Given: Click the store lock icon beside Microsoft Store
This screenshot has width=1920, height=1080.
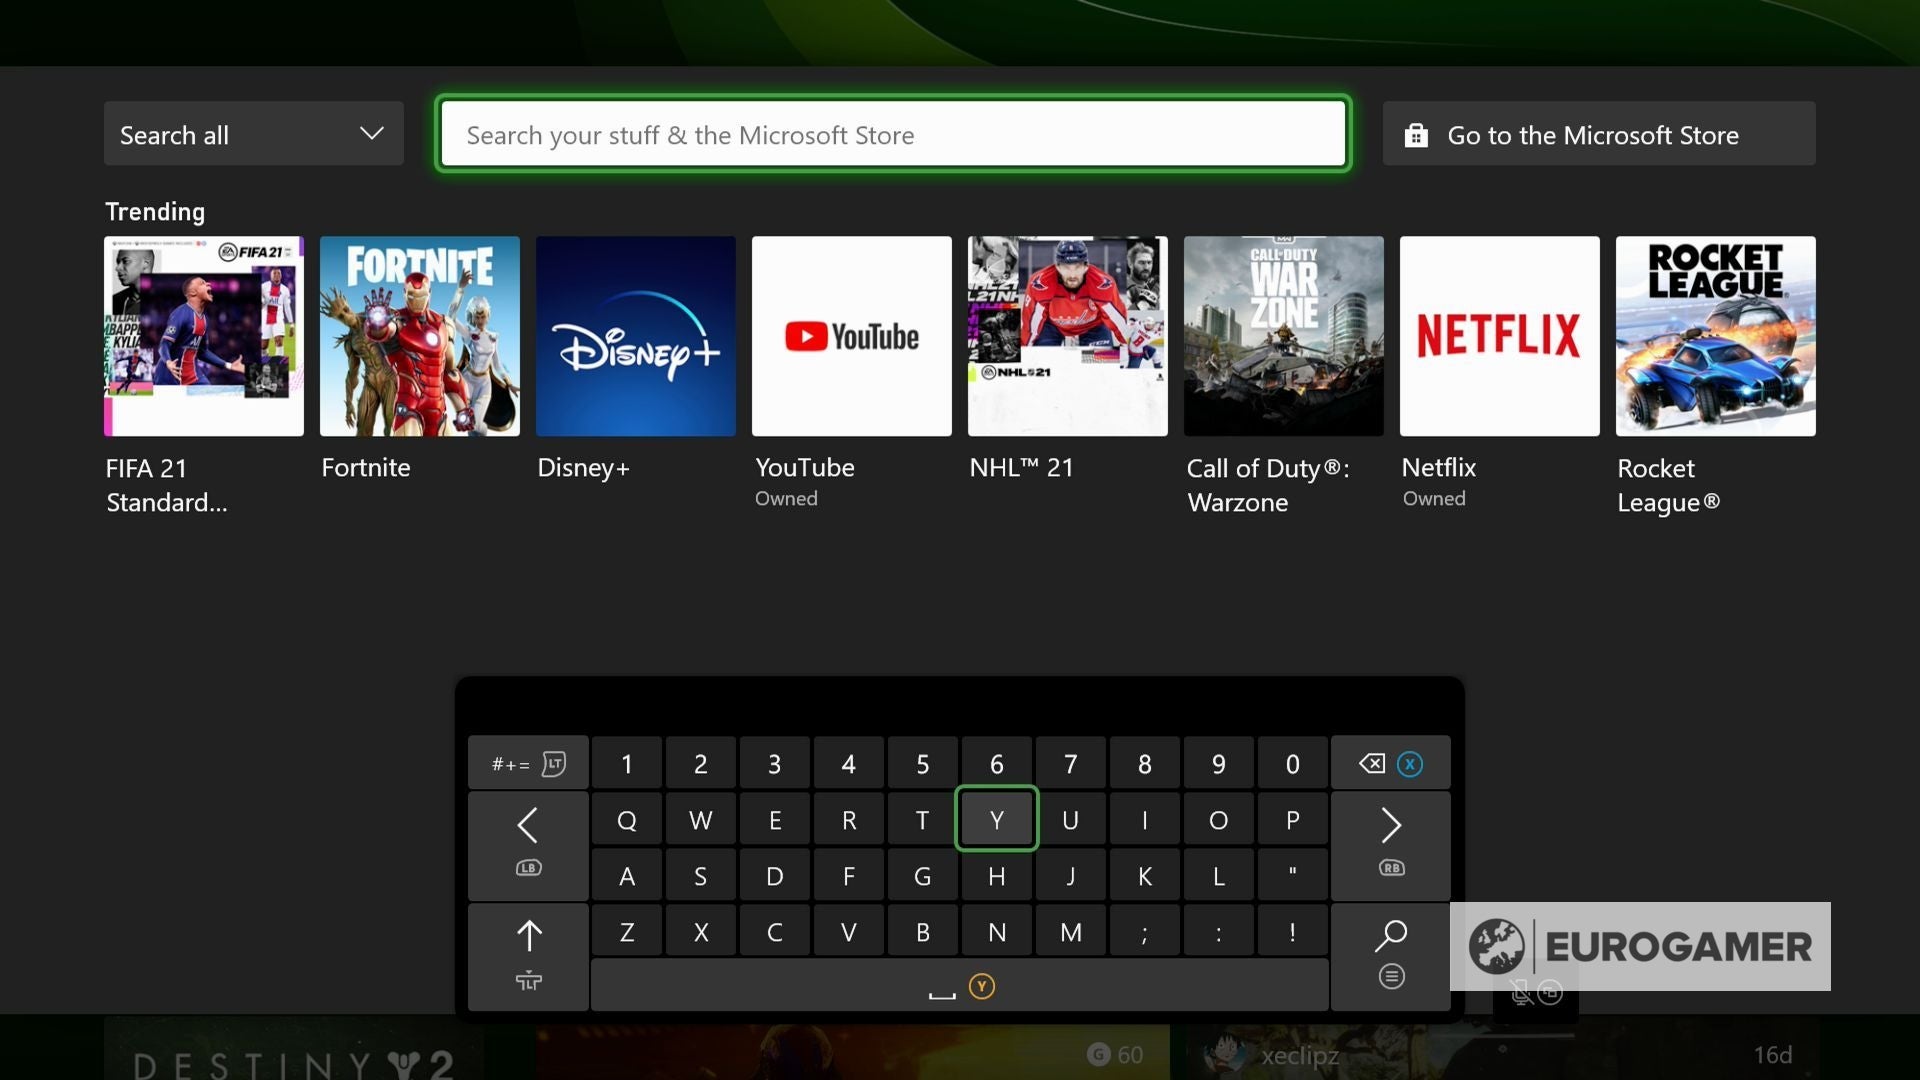Looking at the screenshot, I should tap(1416, 133).
